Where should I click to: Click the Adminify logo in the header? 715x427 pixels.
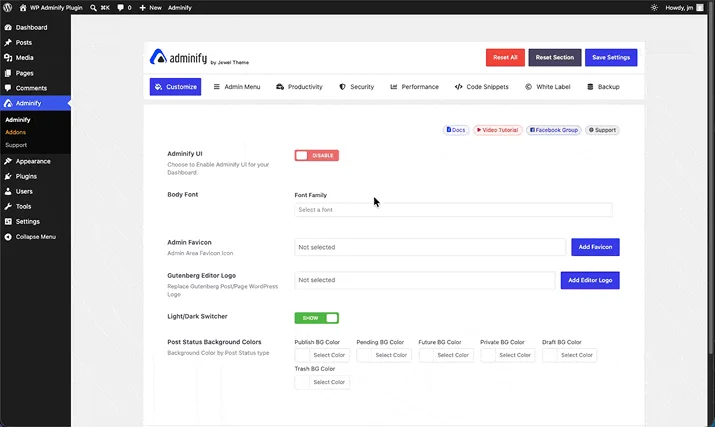178,57
